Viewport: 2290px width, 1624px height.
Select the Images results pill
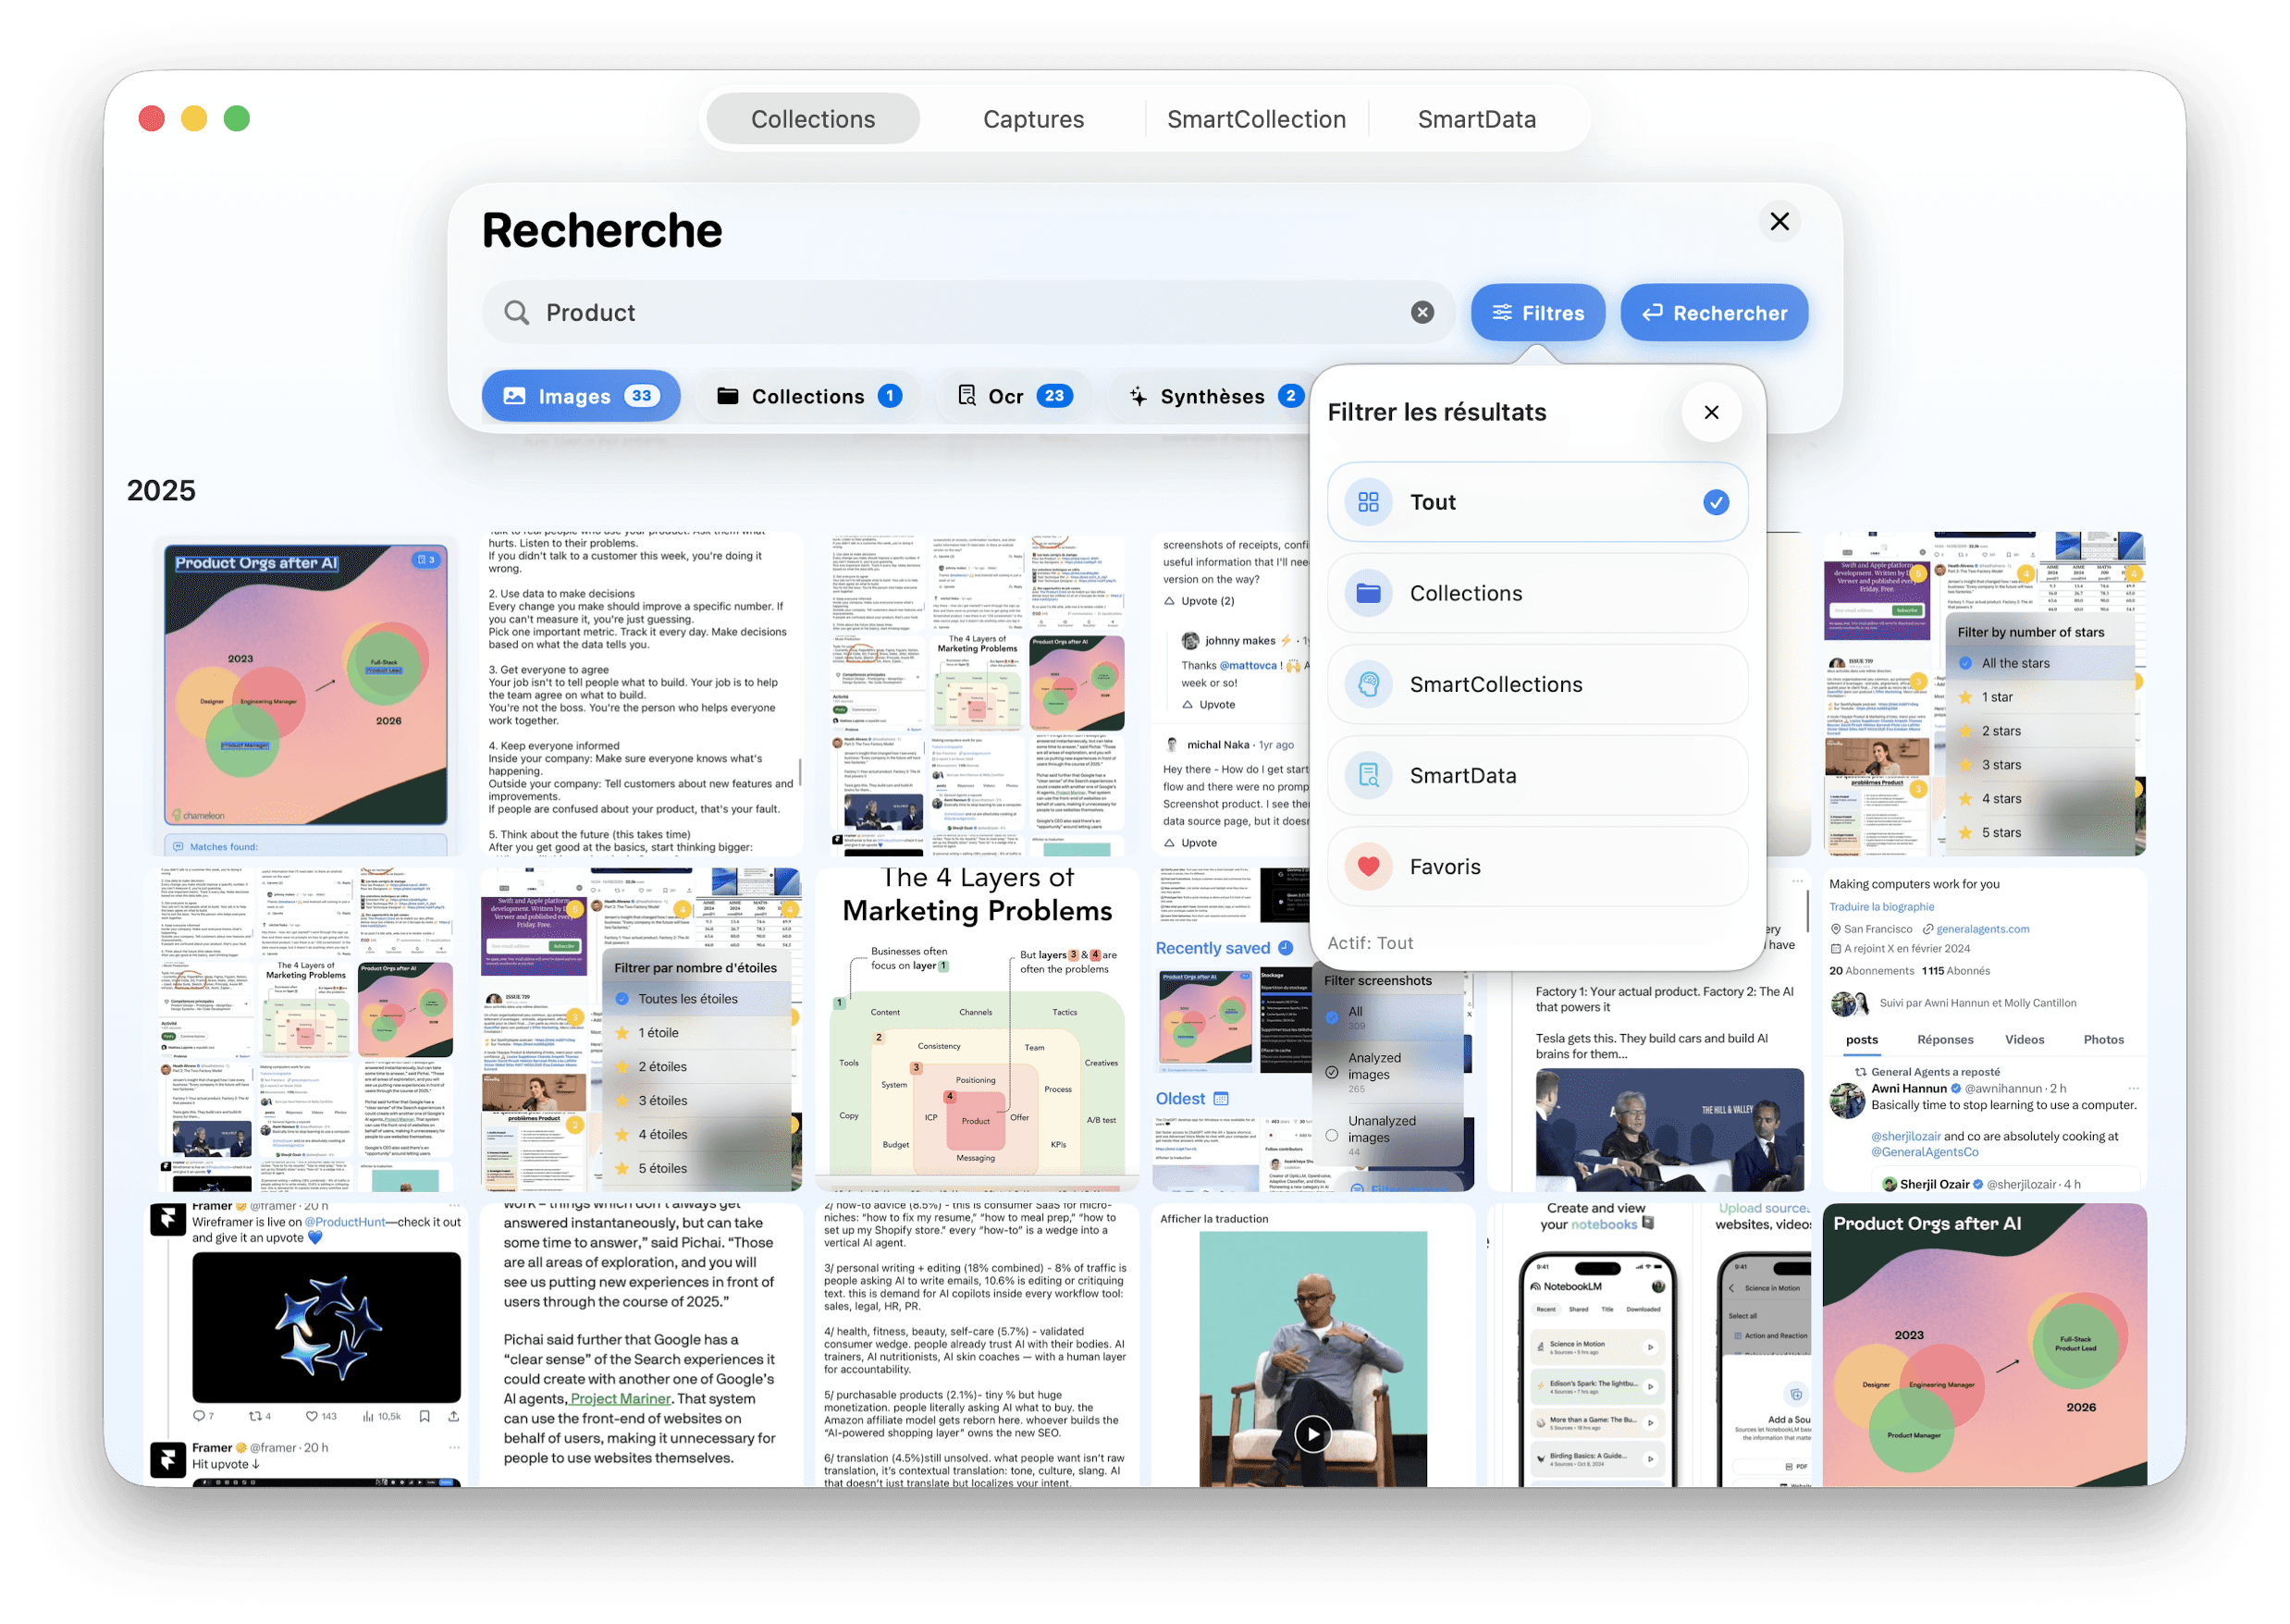point(580,396)
